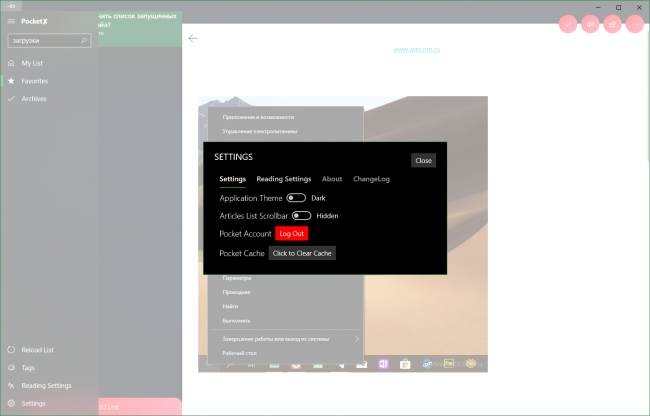Click the title bar back arrow
Image resolution: width=650 pixels, height=416 pixels.
click(x=11, y=6)
